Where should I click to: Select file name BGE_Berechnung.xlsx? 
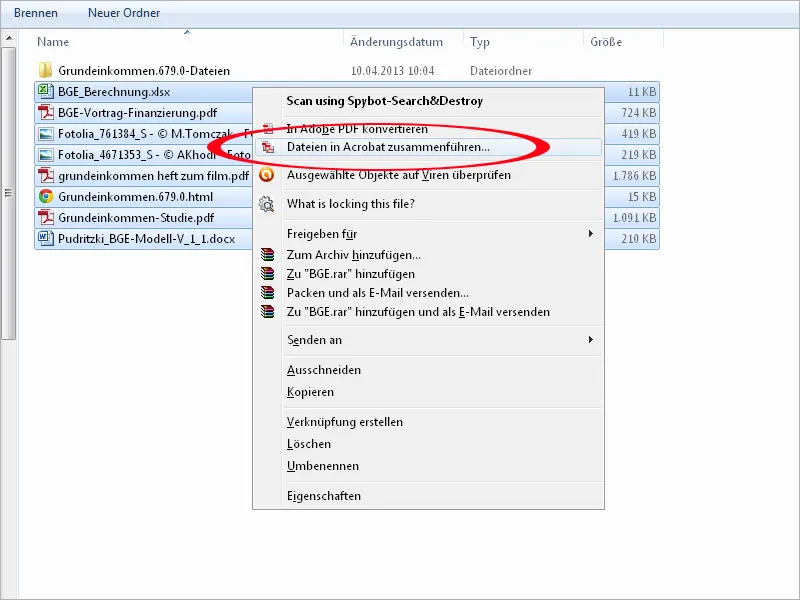114,92
